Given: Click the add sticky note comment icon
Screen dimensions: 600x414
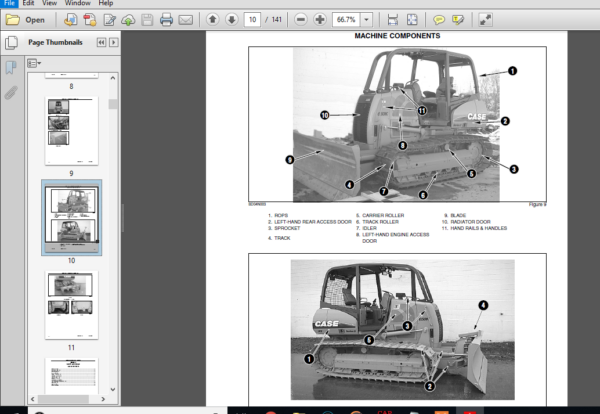Looking at the screenshot, I should 439,20.
